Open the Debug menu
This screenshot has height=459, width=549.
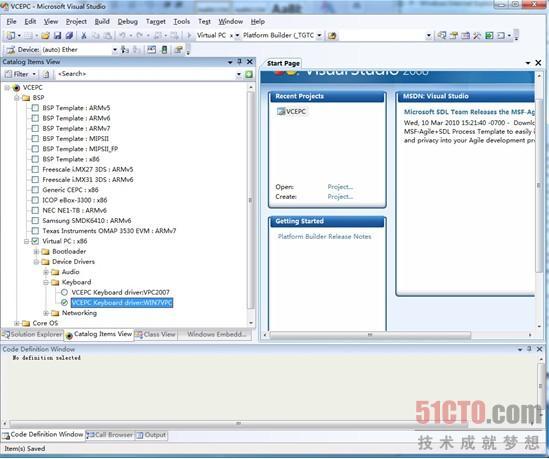(x=127, y=22)
